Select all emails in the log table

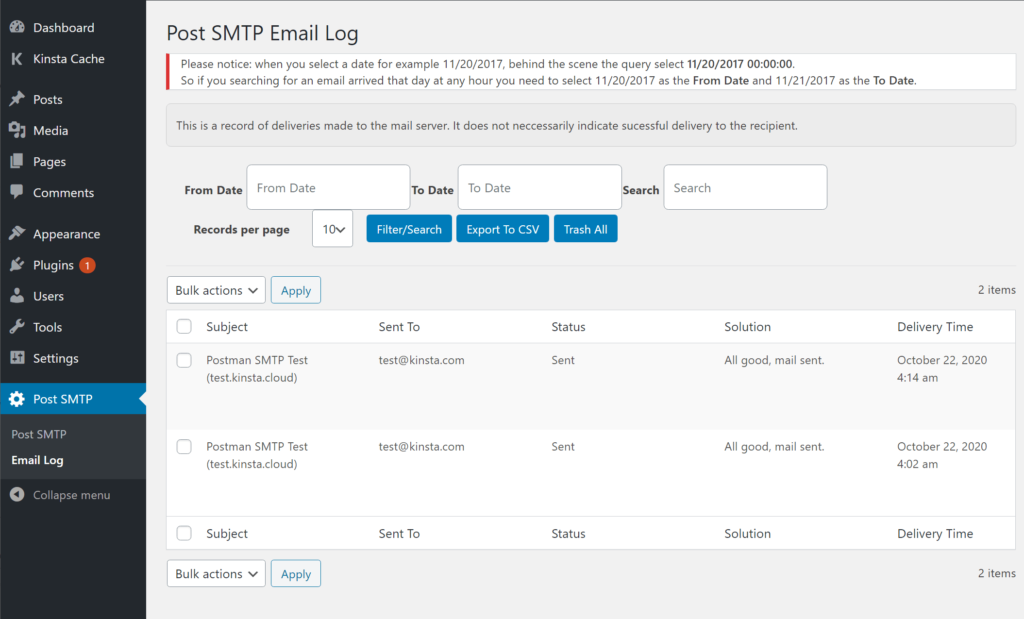point(184,327)
